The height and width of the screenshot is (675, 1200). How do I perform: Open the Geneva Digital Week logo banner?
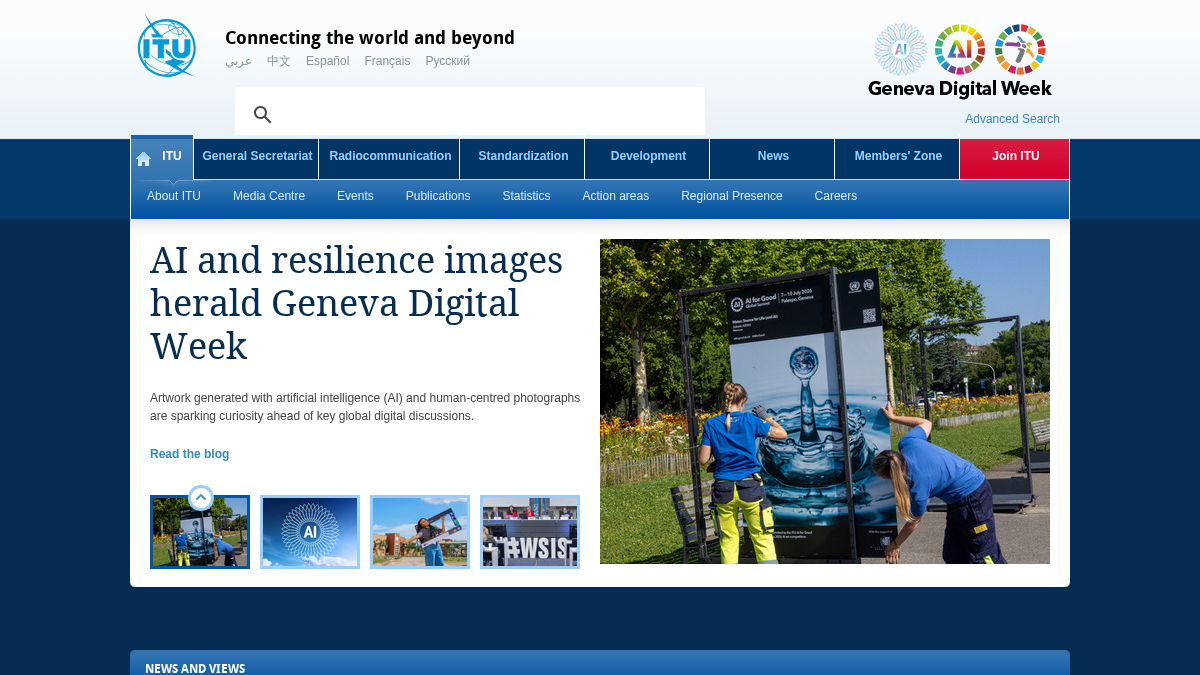(960, 61)
